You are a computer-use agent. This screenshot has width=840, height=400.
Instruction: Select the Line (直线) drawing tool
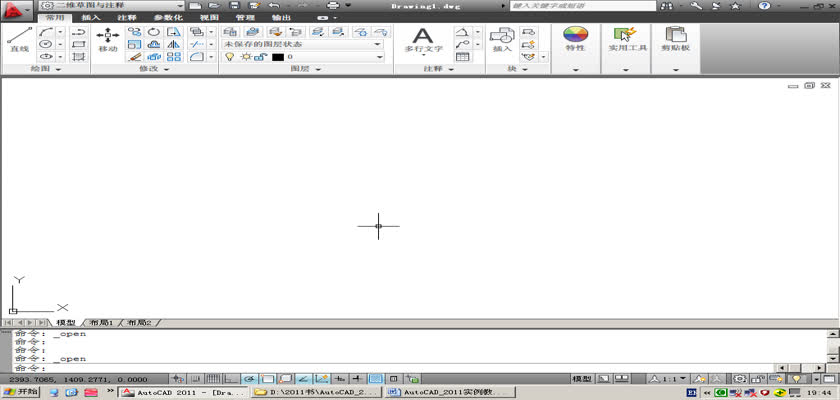[19, 40]
